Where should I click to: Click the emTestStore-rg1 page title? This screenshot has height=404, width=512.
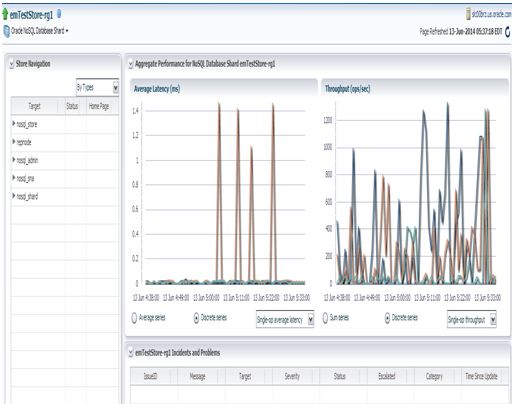[31, 15]
